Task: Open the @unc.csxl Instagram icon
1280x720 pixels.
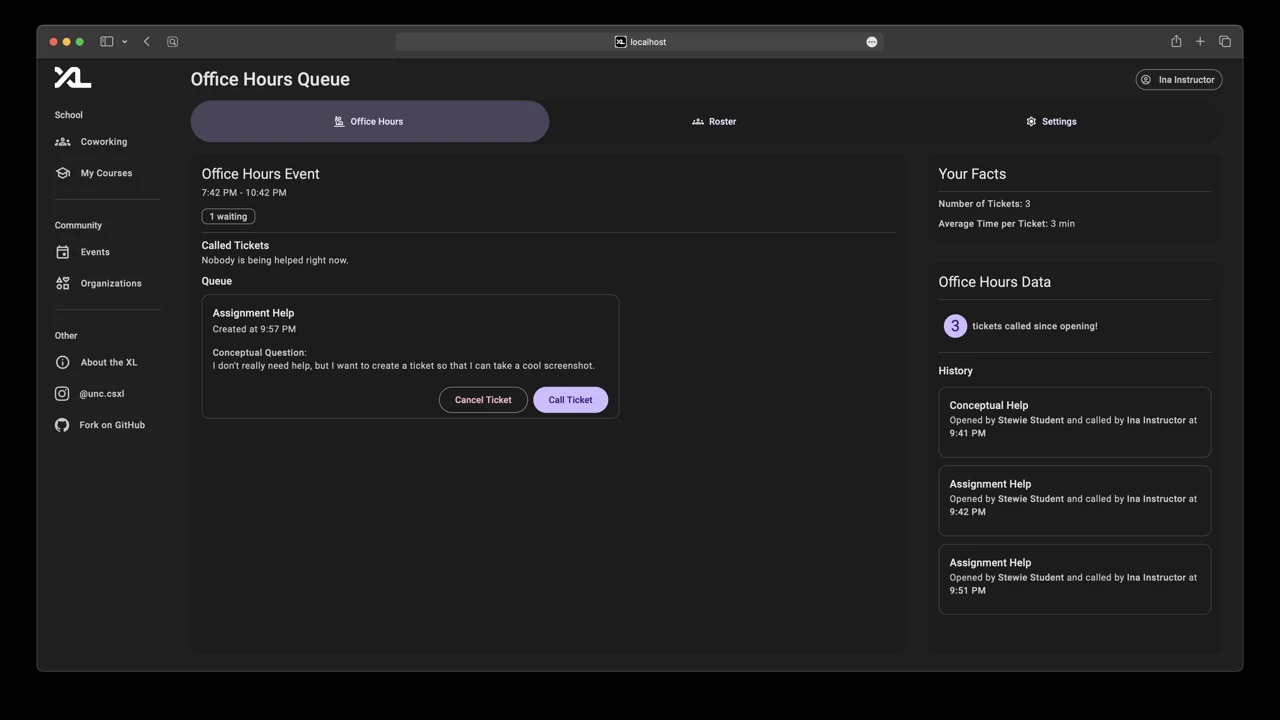Action: 63,394
